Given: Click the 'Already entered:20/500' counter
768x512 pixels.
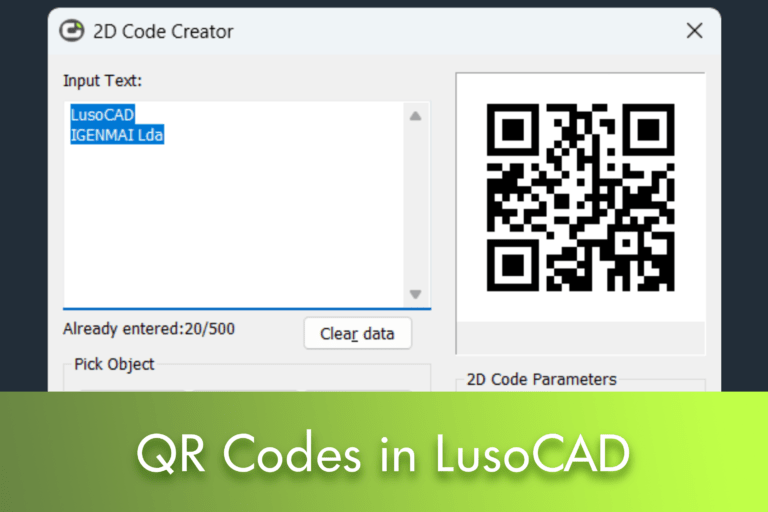Looking at the screenshot, I should point(149,329).
